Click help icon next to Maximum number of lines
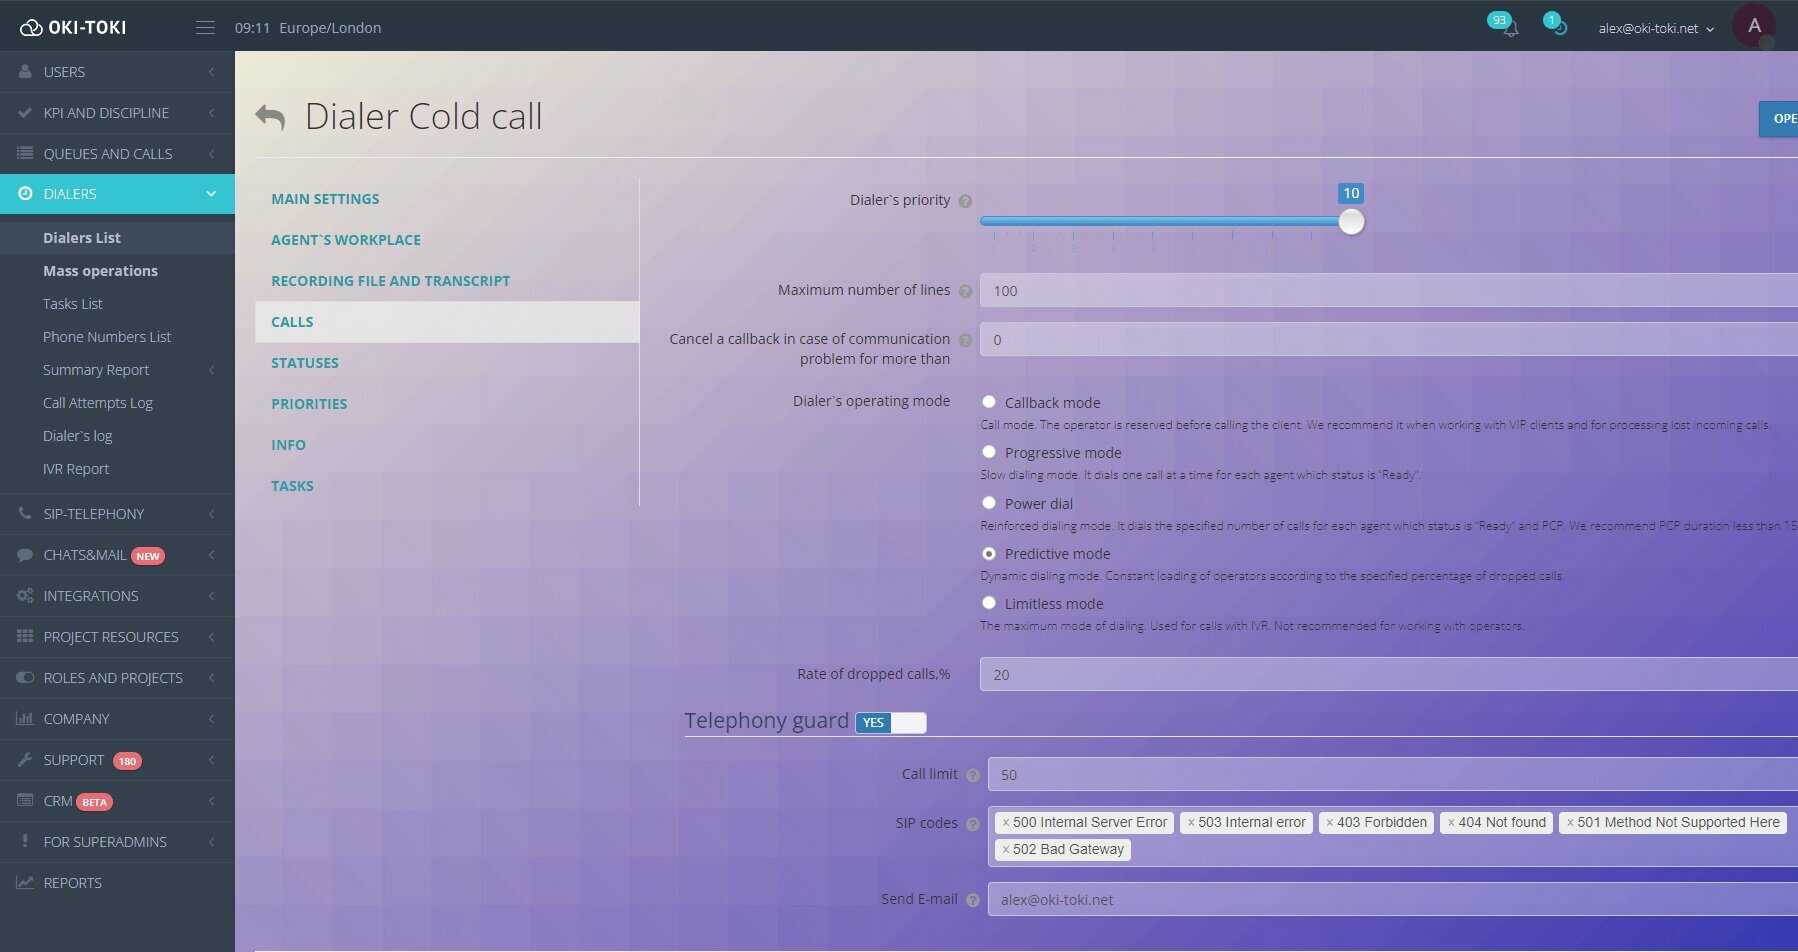Image resolution: width=1798 pixels, height=952 pixels. pyautogui.click(x=965, y=291)
